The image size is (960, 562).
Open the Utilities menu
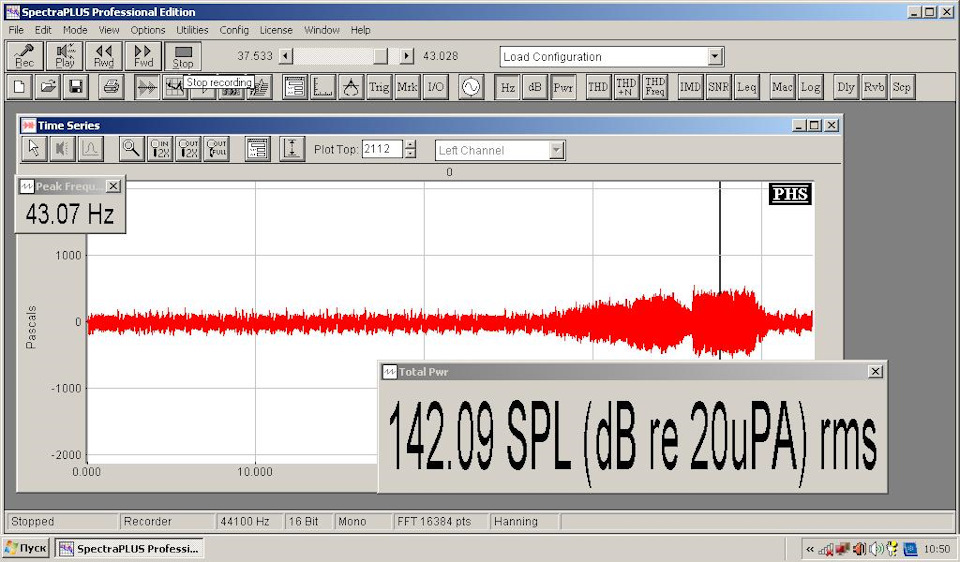(192, 30)
